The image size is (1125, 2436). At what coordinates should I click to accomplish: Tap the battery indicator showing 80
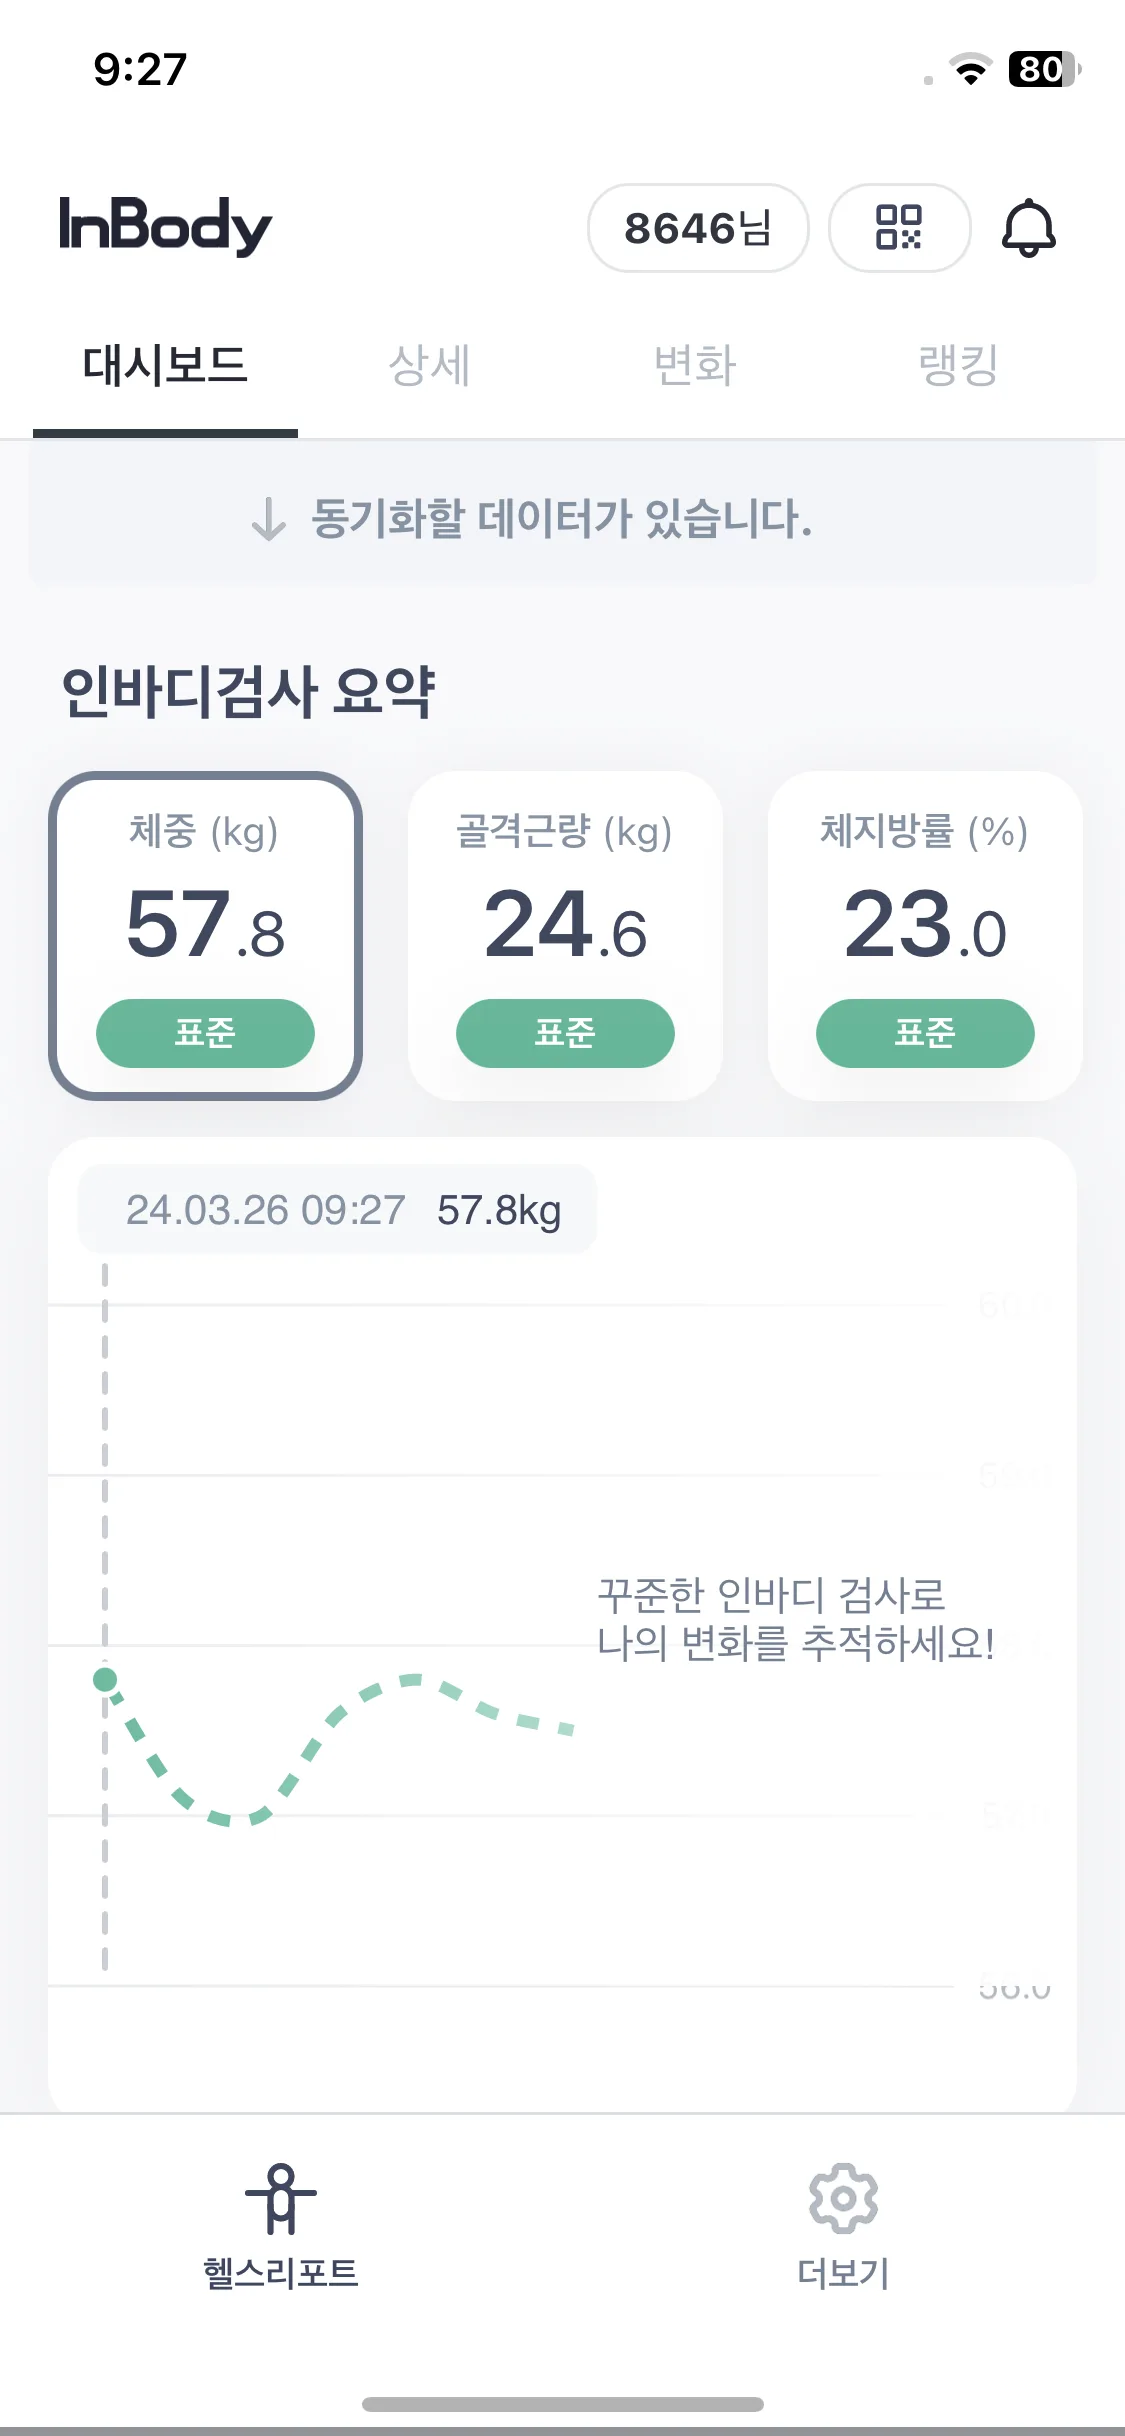[x=1045, y=69]
